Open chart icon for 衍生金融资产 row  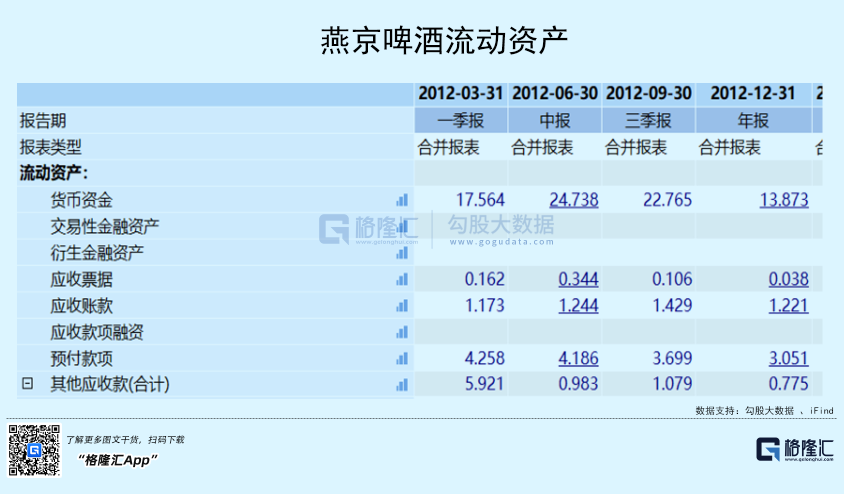point(402,253)
